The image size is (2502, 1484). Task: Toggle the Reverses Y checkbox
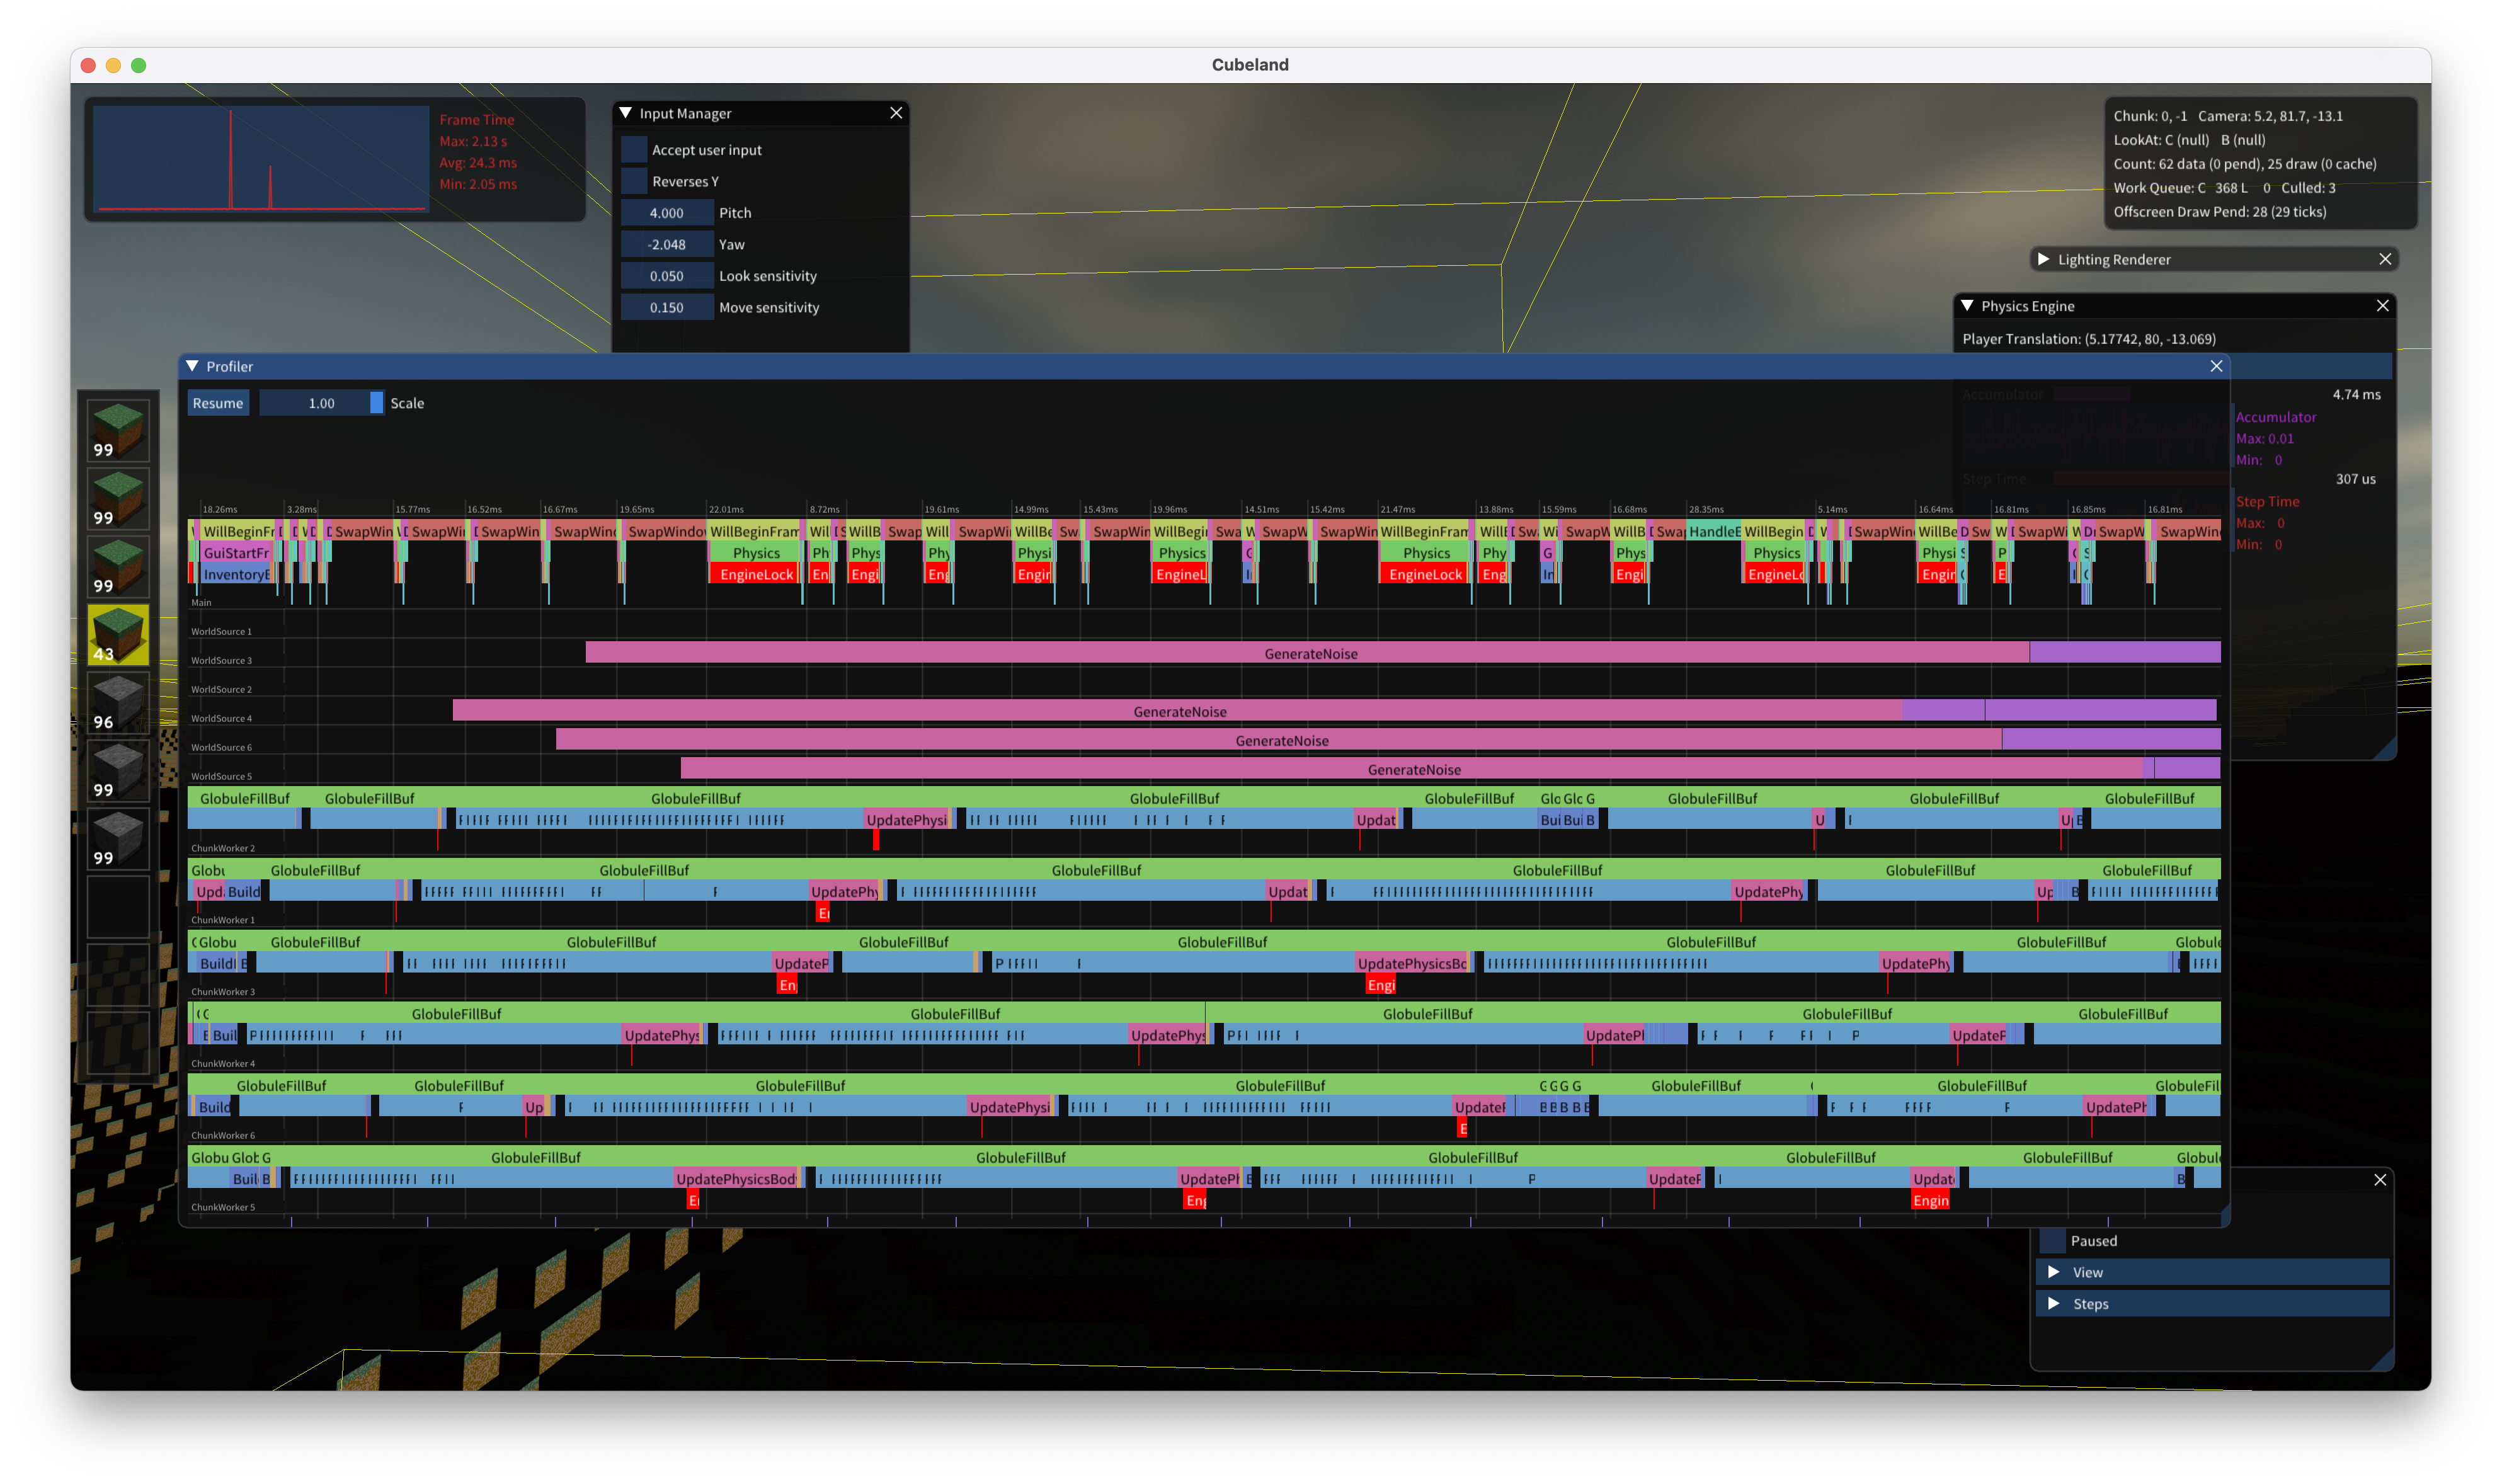(x=634, y=181)
